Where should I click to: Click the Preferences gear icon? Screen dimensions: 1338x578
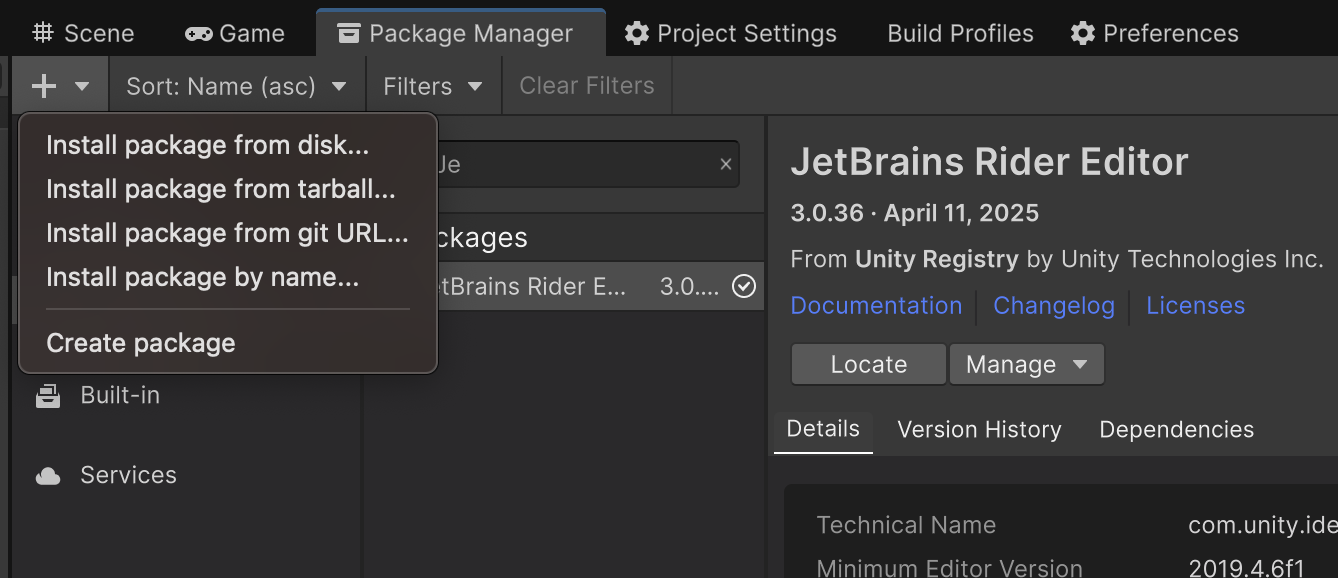(1082, 33)
